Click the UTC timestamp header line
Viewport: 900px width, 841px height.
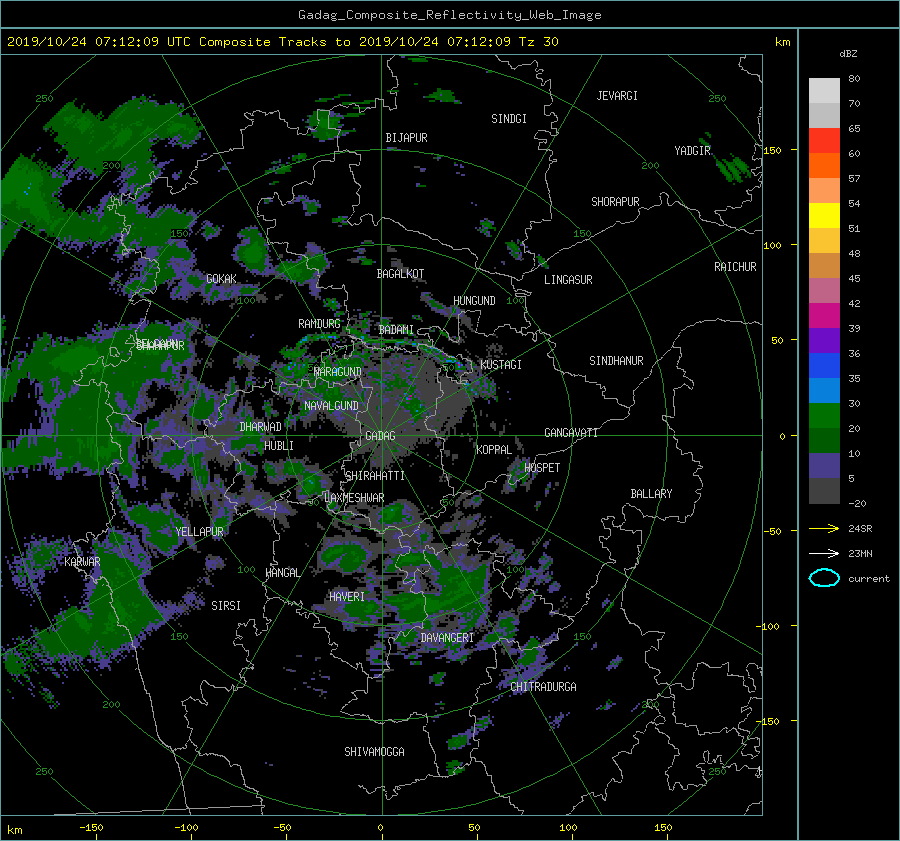tap(282, 42)
